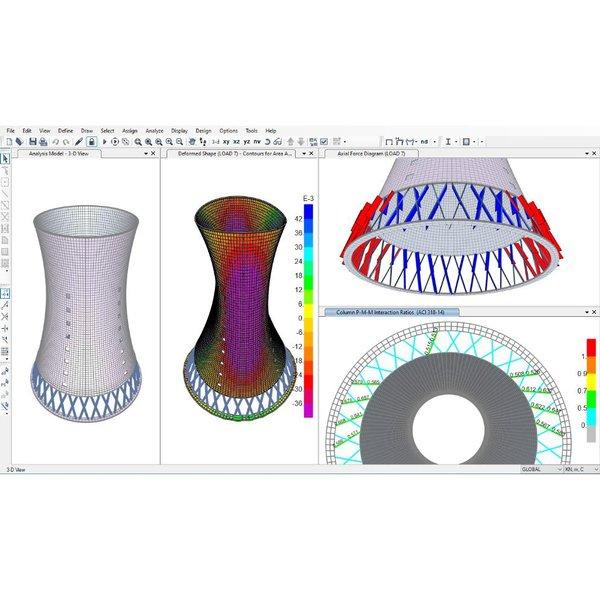600x600 pixels.
Task: Select the Pan hand tool
Action: pos(192,142)
